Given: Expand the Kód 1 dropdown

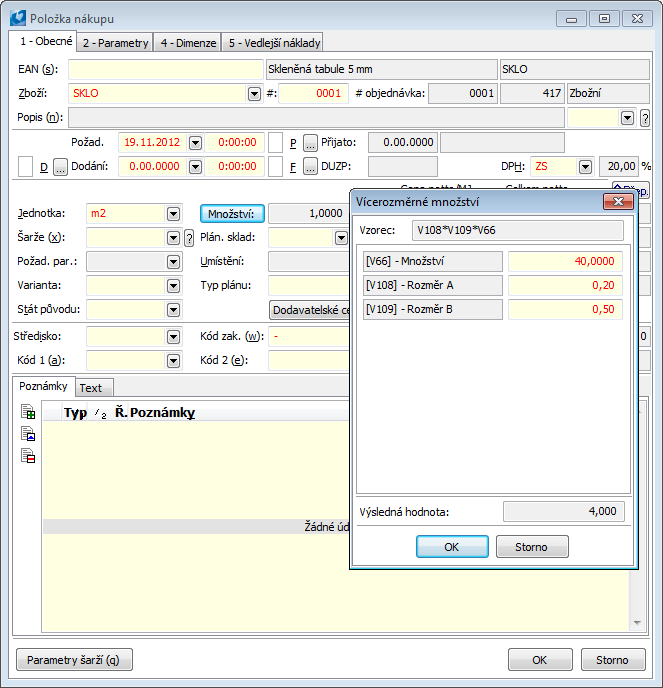Looking at the screenshot, I should click(173, 361).
